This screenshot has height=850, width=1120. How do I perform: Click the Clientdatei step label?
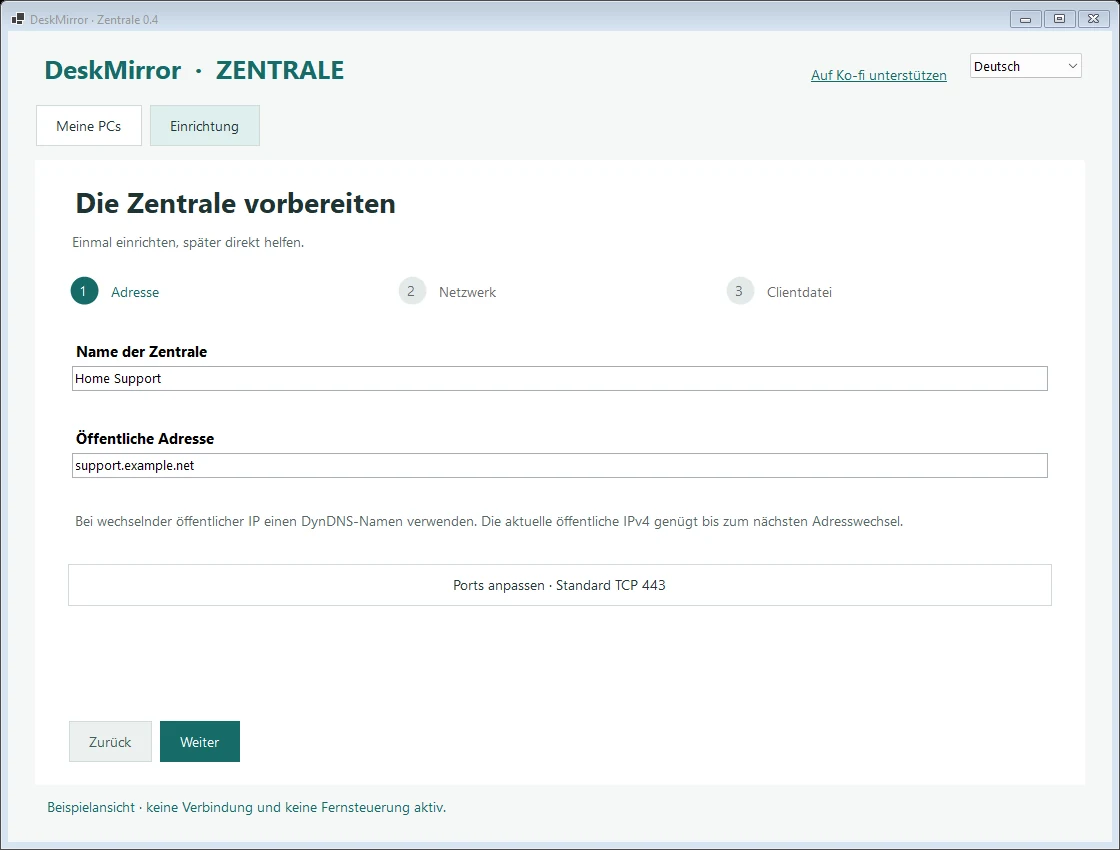(x=799, y=292)
